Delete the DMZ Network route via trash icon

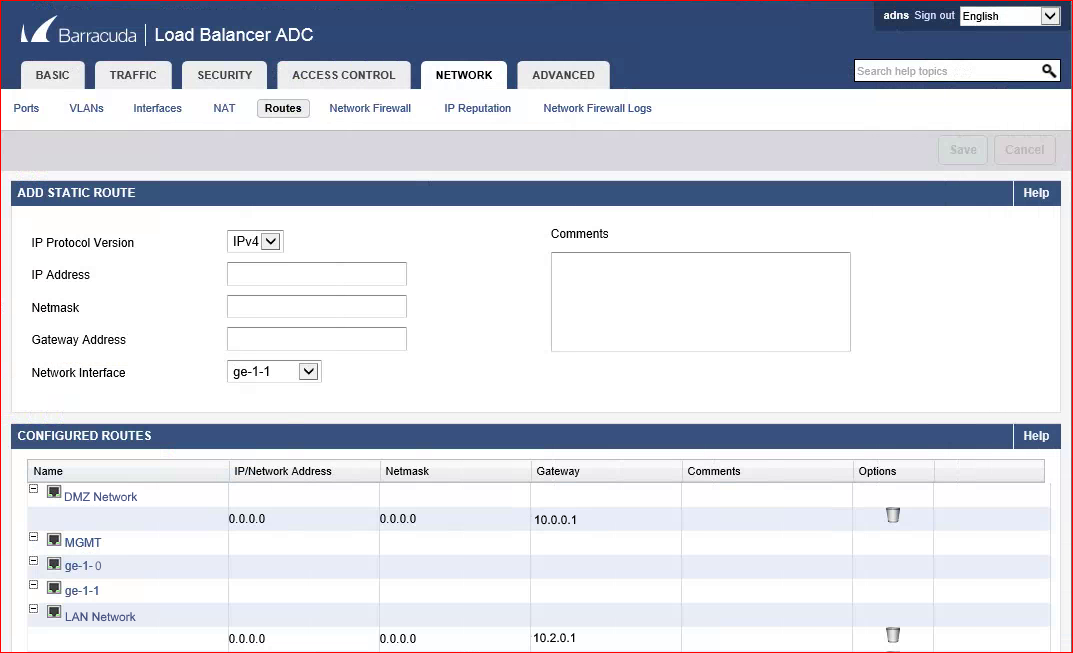pos(892,516)
